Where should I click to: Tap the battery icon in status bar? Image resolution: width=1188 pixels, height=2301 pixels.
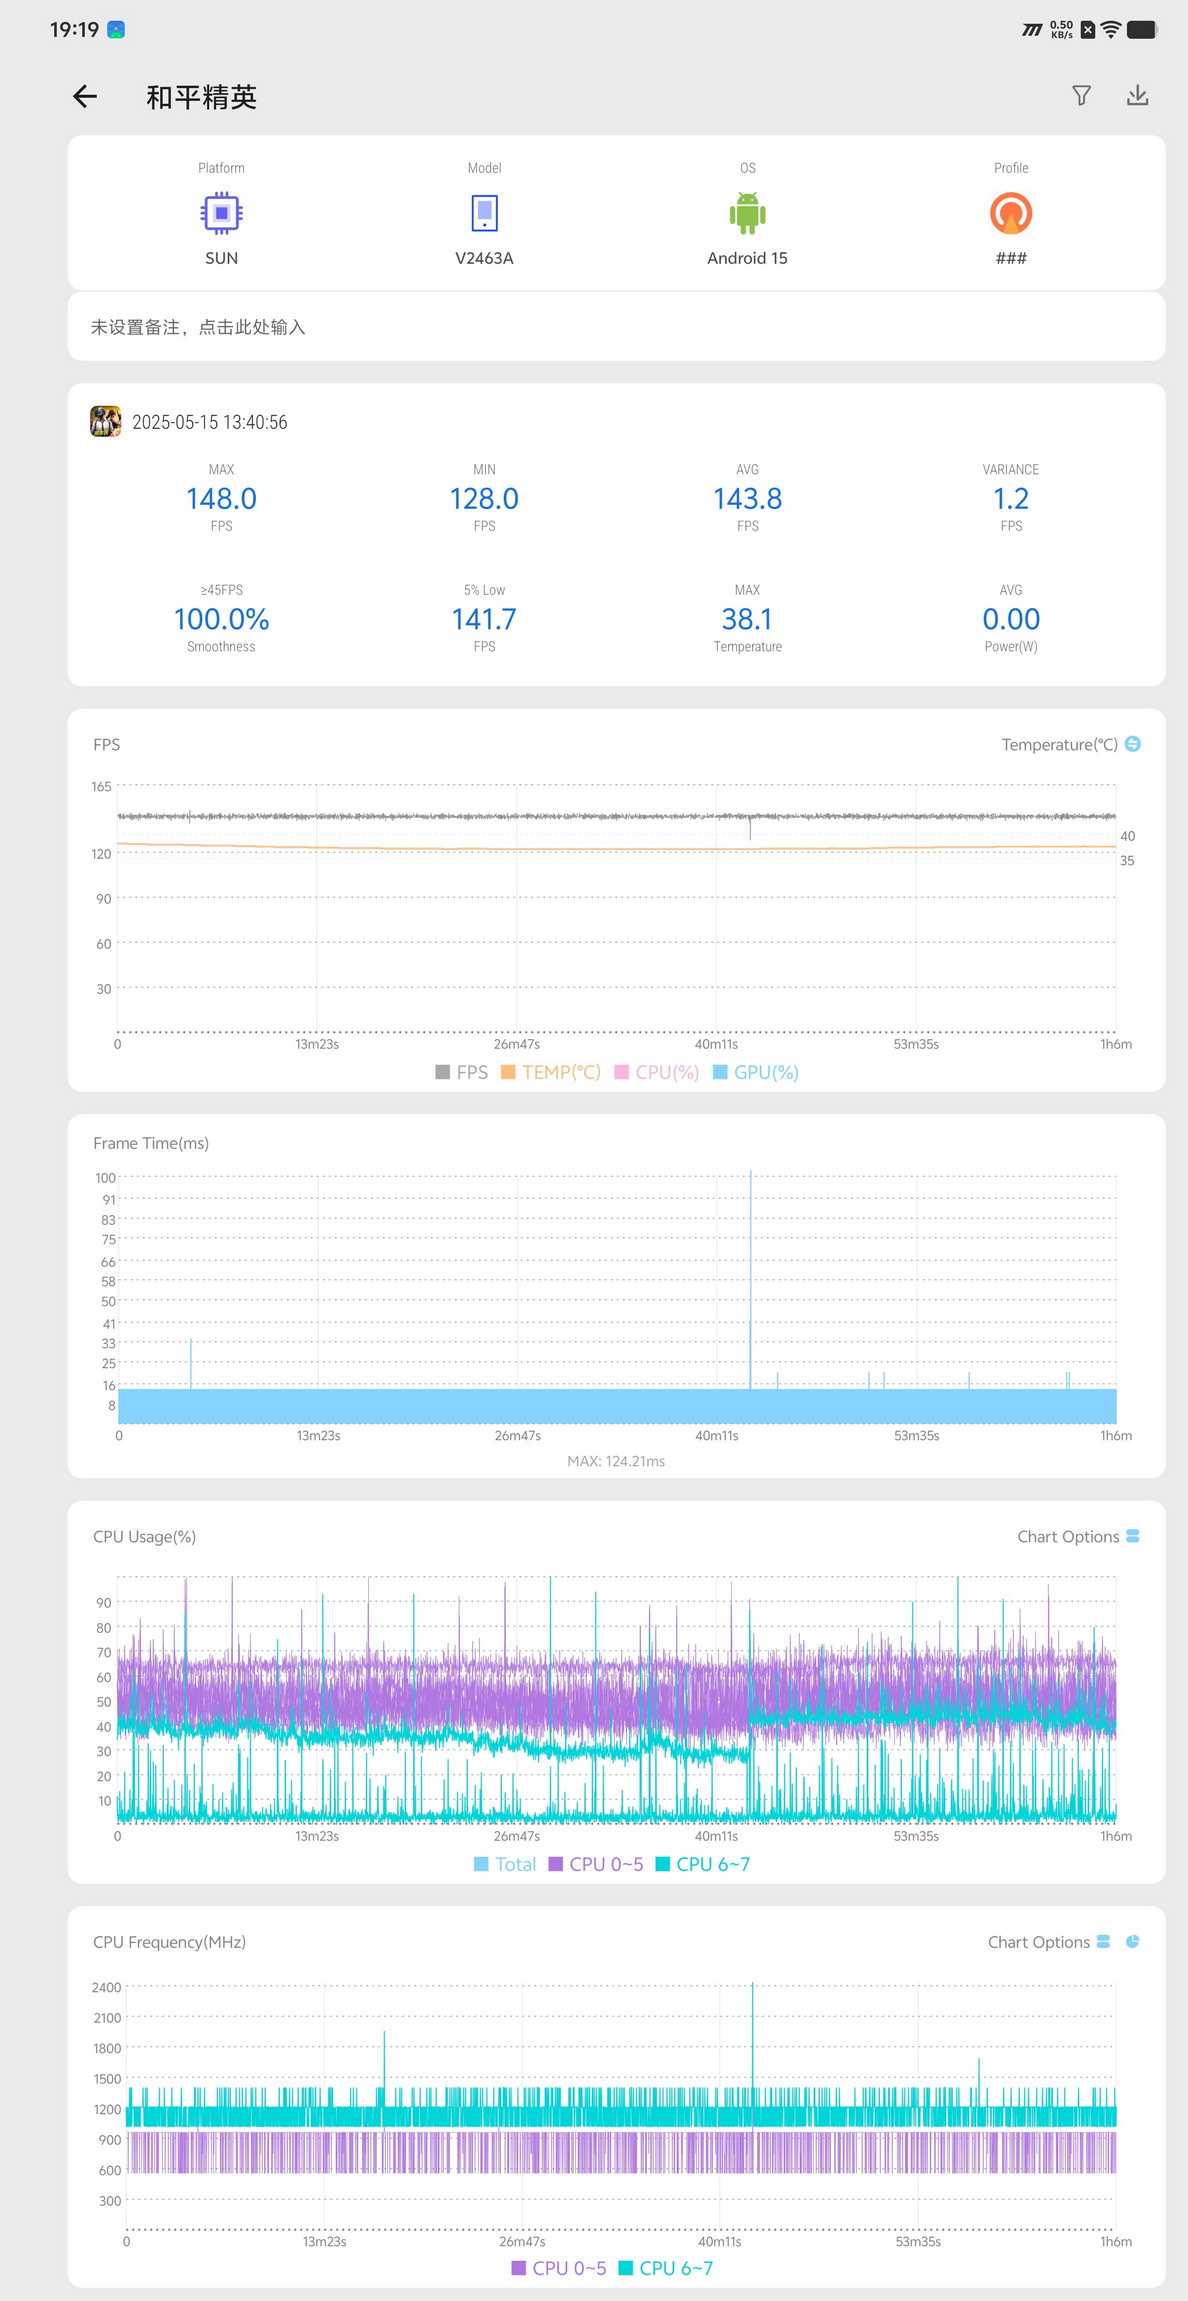coord(1142,29)
